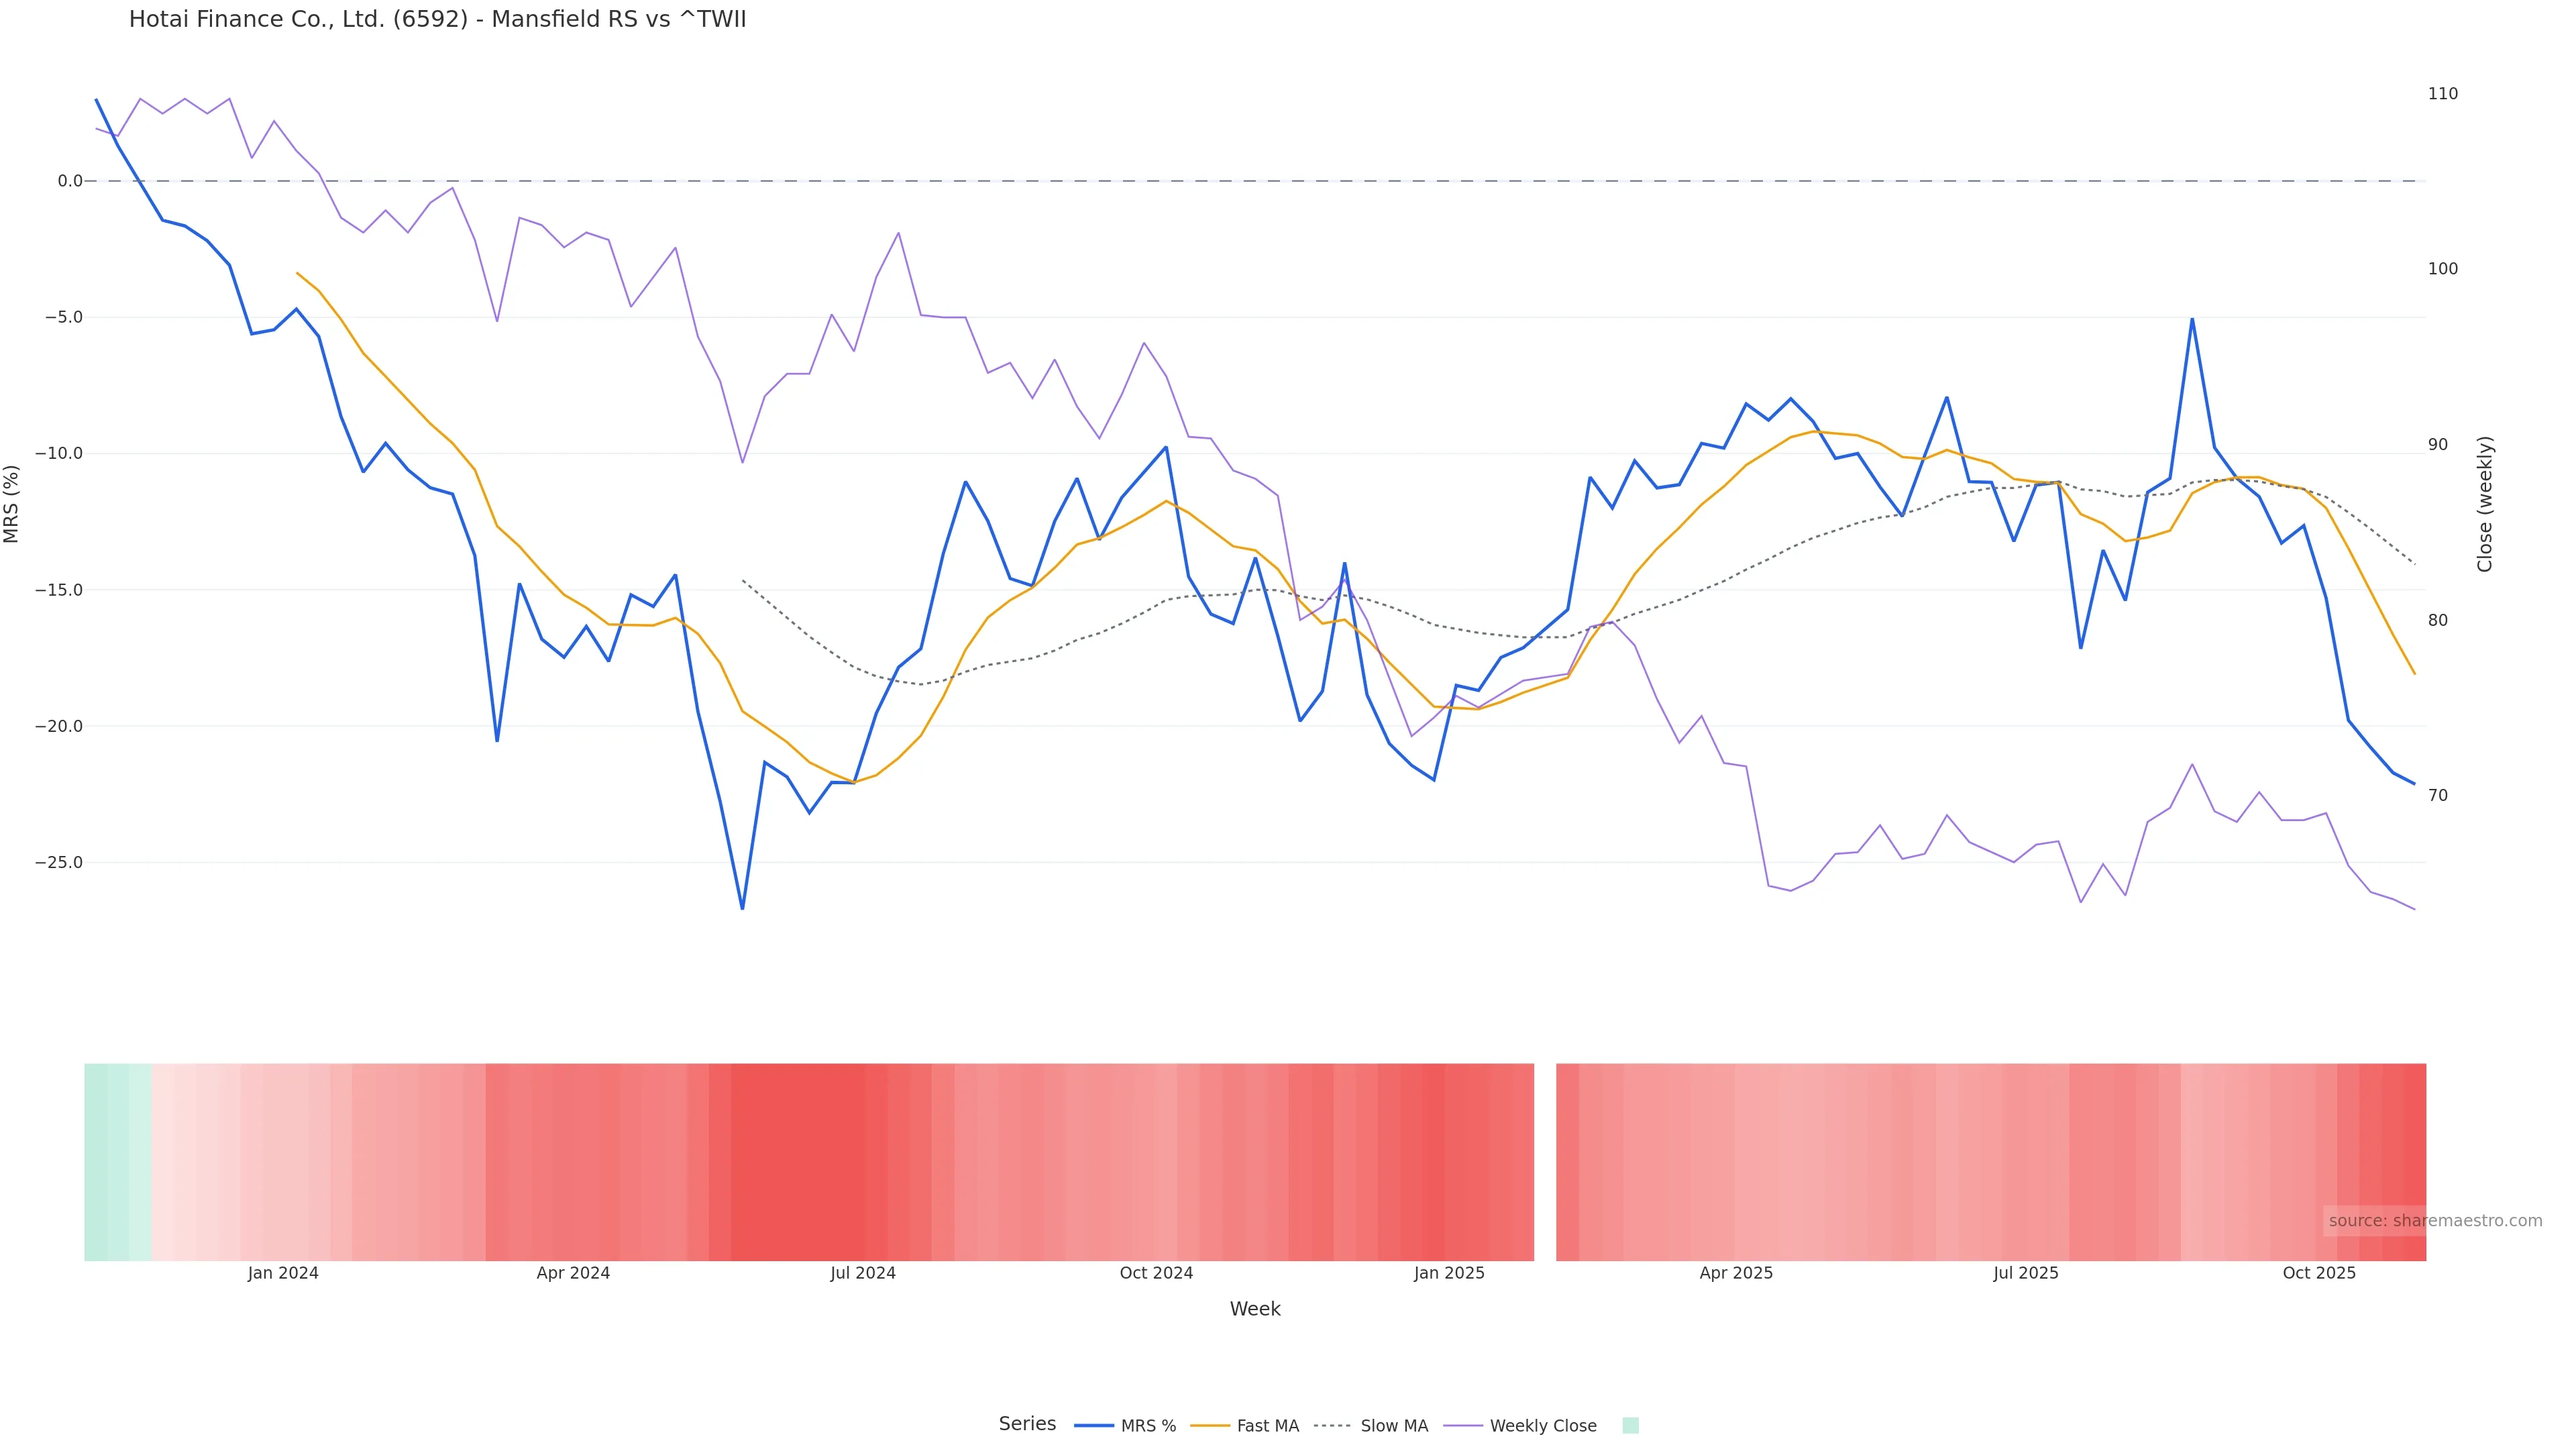The image size is (2576, 1449).
Task: Click the white gap in the heatmap strip
Action: 1545,1161
